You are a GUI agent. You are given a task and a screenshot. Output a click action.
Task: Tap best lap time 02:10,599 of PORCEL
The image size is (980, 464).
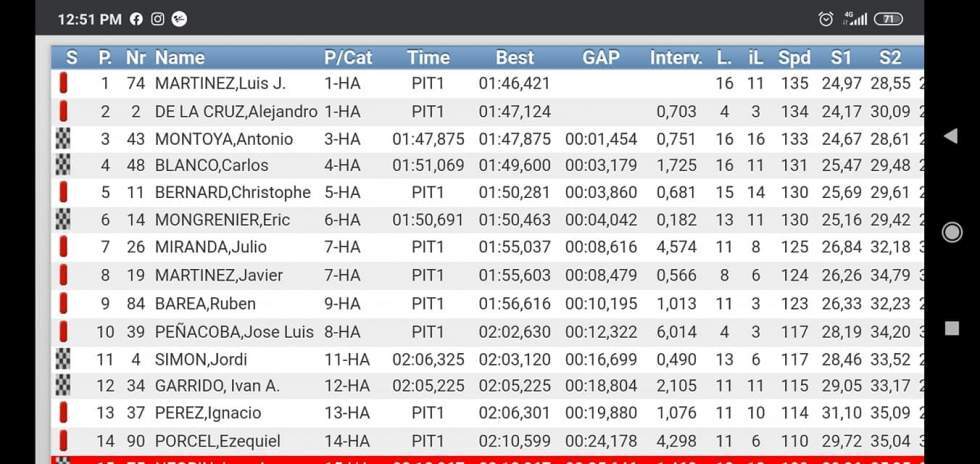(x=514, y=441)
